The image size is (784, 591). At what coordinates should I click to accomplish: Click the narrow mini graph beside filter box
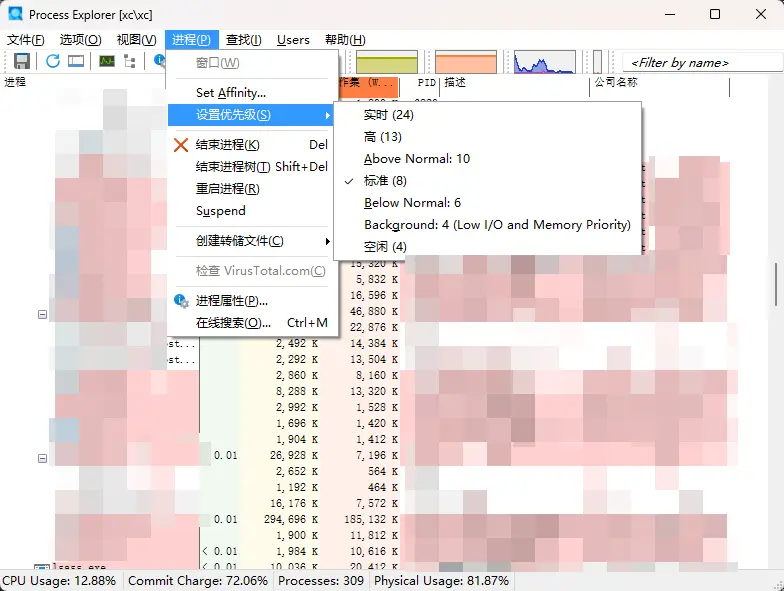[x=598, y=62]
